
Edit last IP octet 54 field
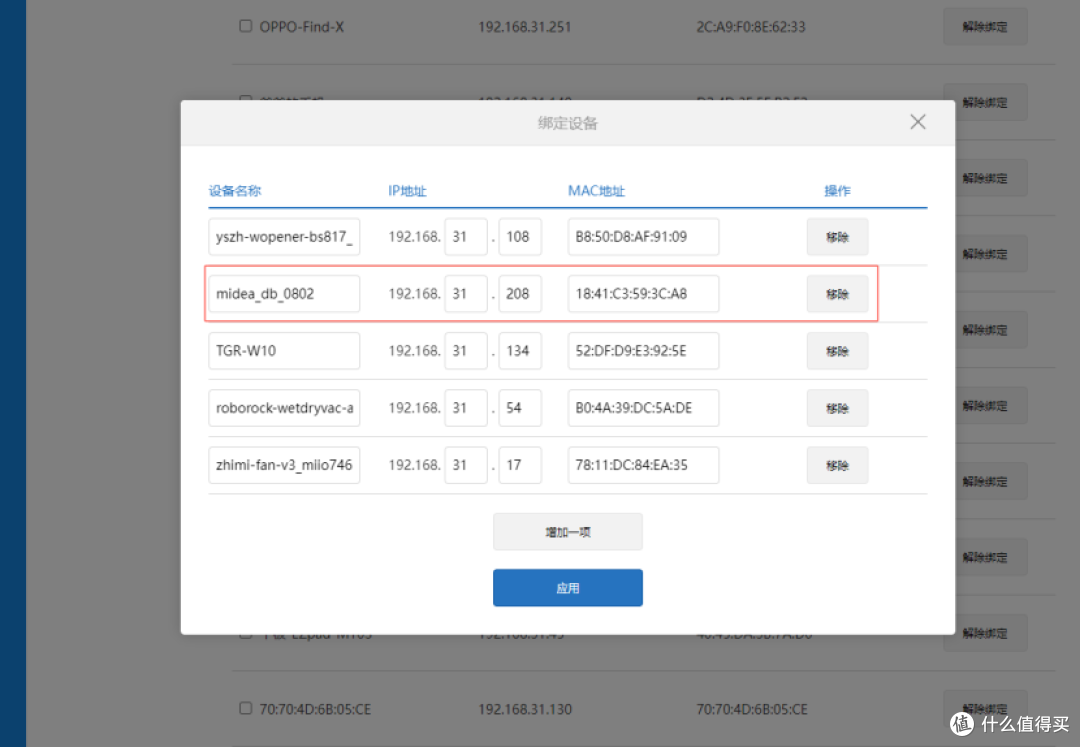(520, 408)
